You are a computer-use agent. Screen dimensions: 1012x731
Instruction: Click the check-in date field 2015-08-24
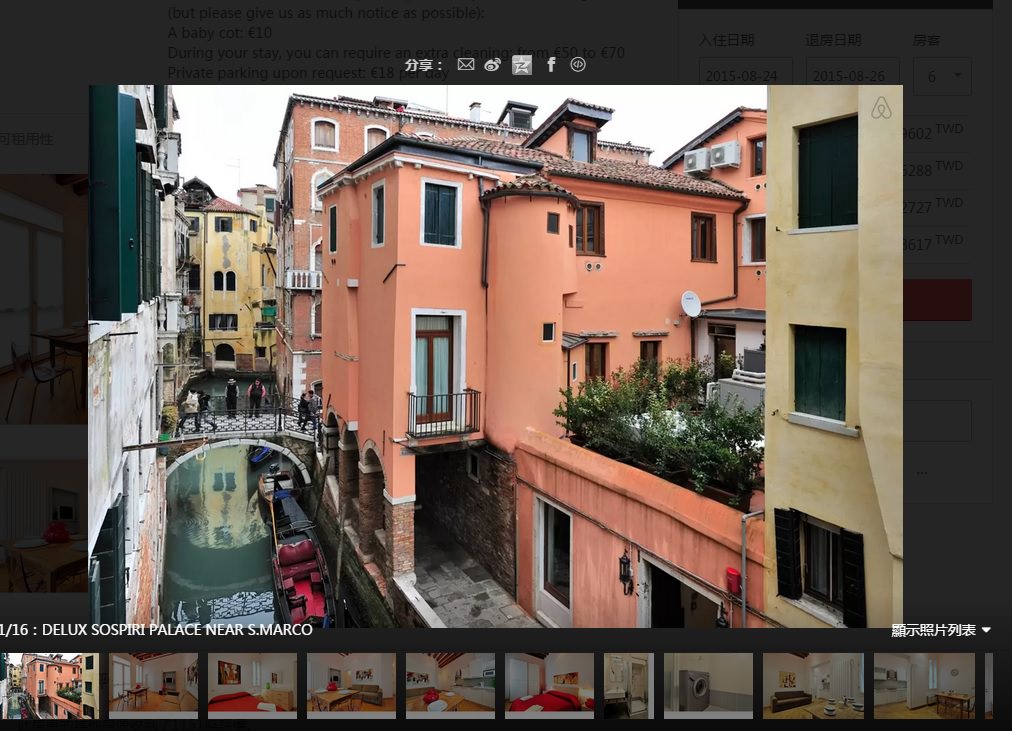pyautogui.click(x=745, y=76)
